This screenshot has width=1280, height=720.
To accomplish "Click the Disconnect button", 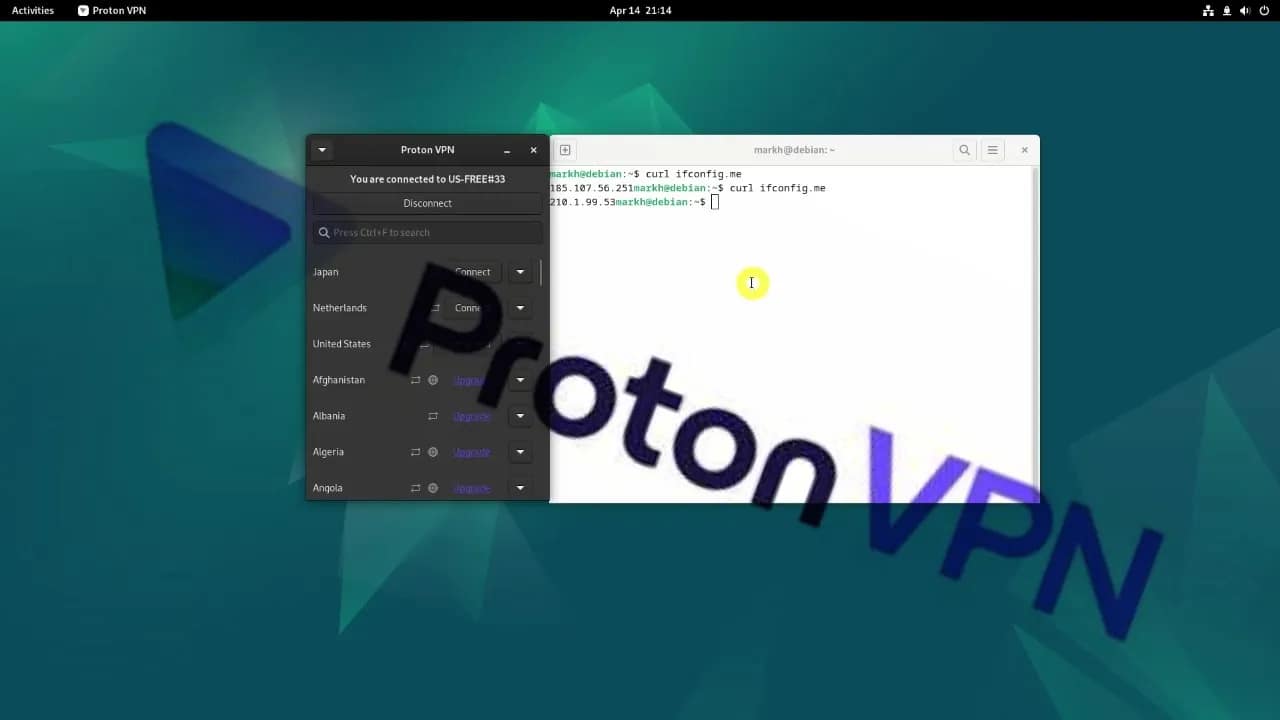I will click(x=427, y=203).
